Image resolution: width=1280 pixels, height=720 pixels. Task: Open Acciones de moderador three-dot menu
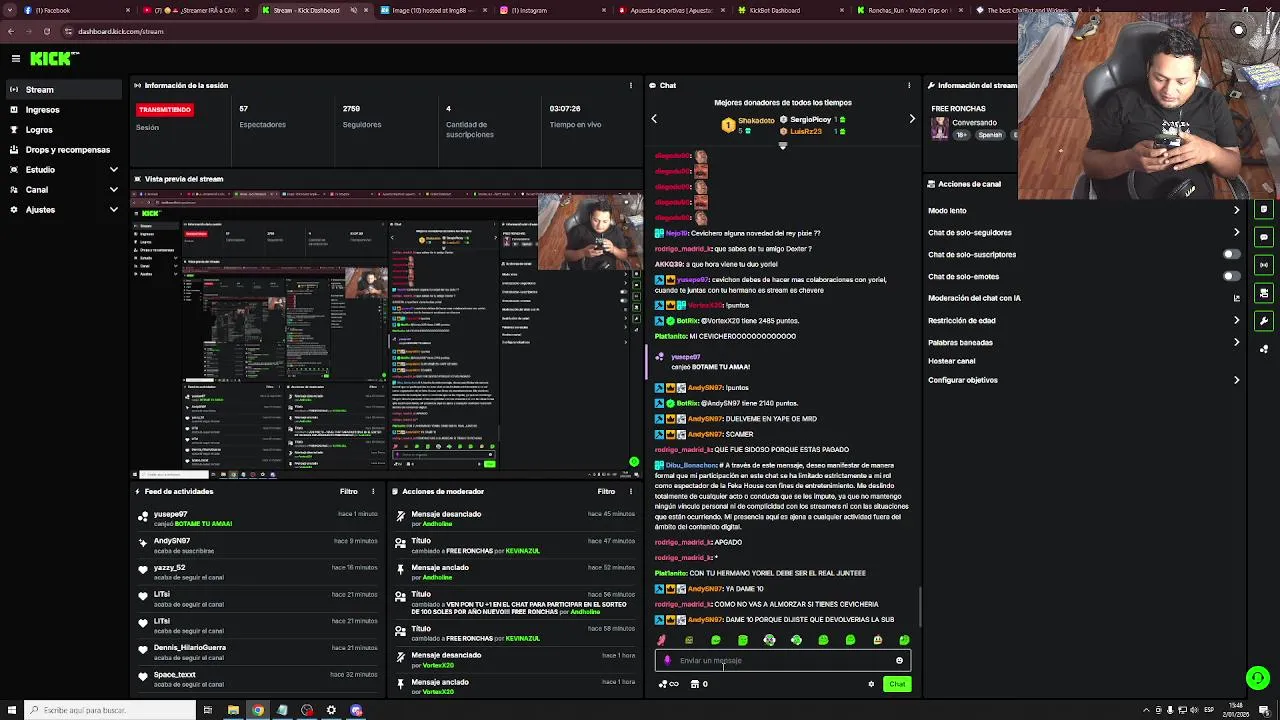point(630,492)
